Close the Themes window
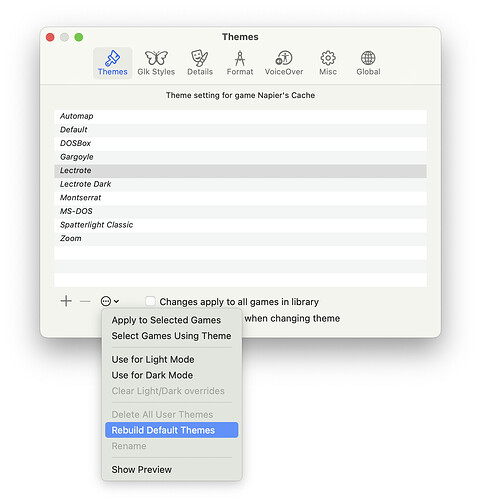This screenshot has height=500, width=480. [50, 37]
